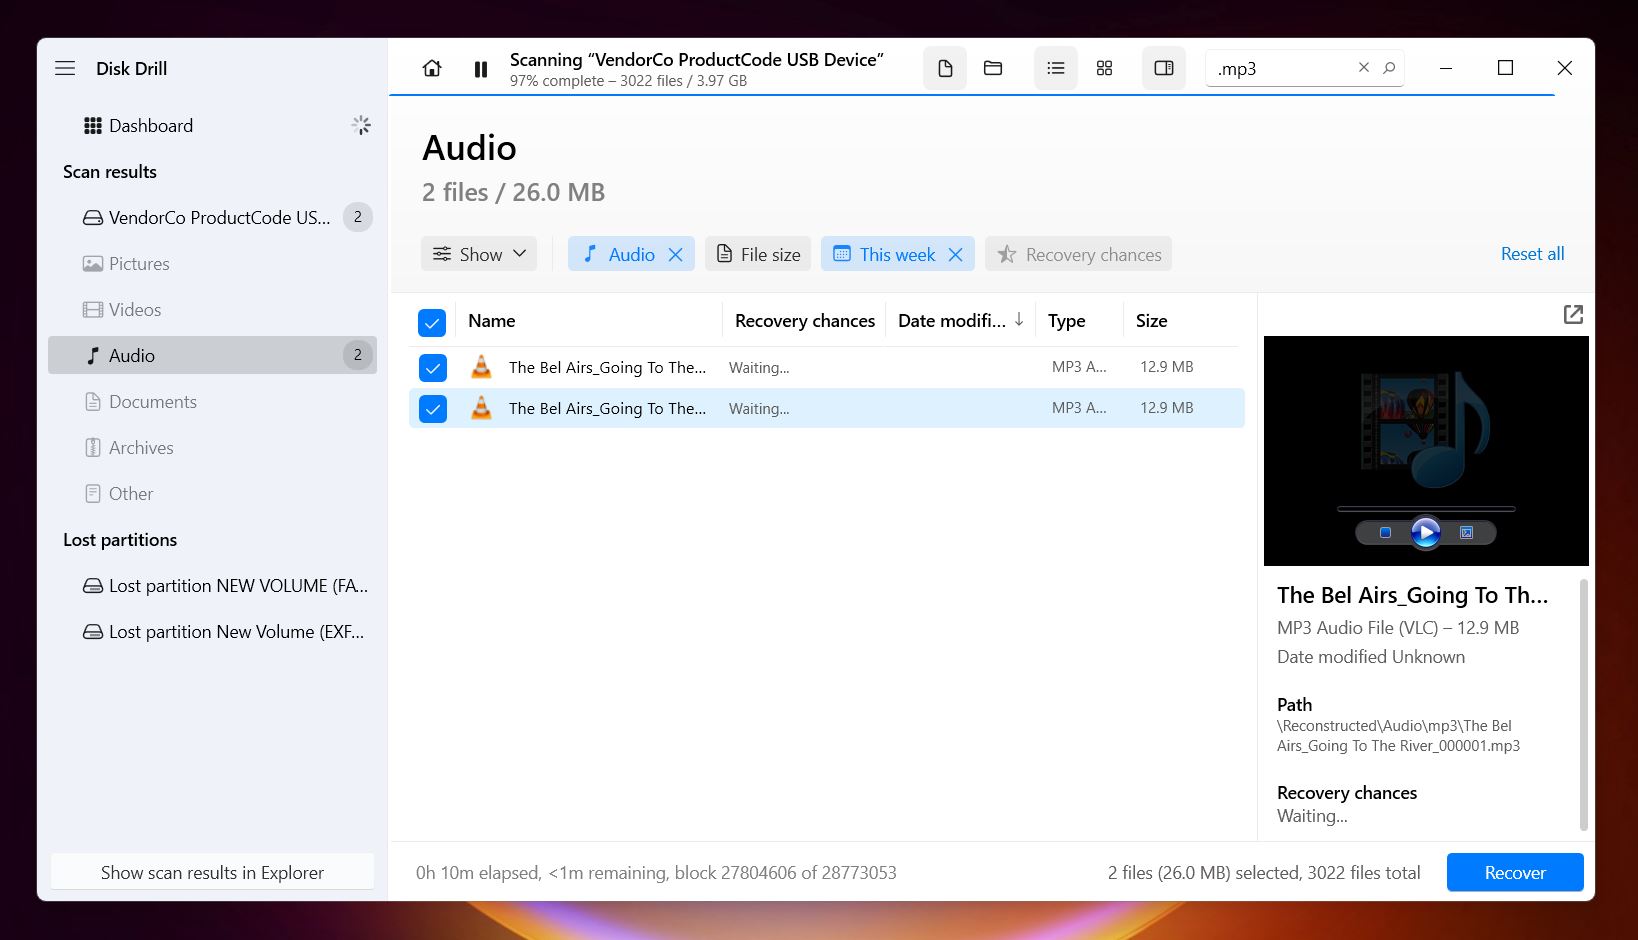
Task: Open the Archives category
Action: (212, 447)
